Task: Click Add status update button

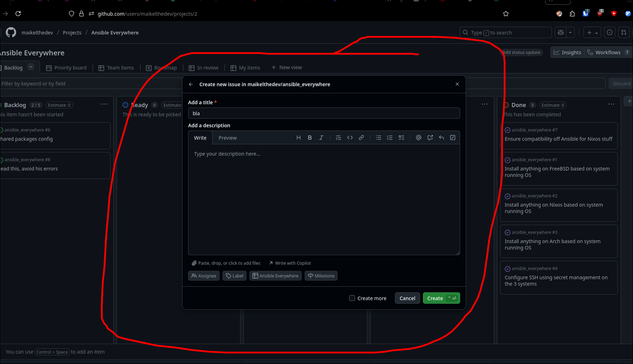Action: pos(521,52)
